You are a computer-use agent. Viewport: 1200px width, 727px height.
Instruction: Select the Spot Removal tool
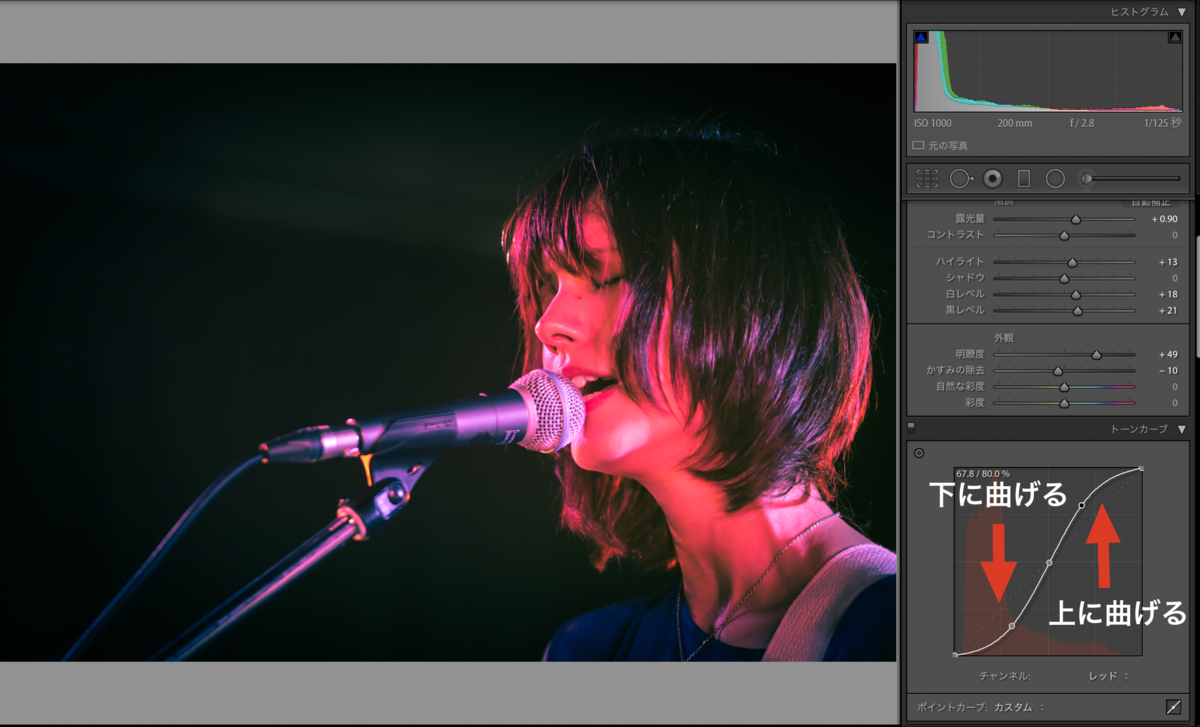point(962,179)
